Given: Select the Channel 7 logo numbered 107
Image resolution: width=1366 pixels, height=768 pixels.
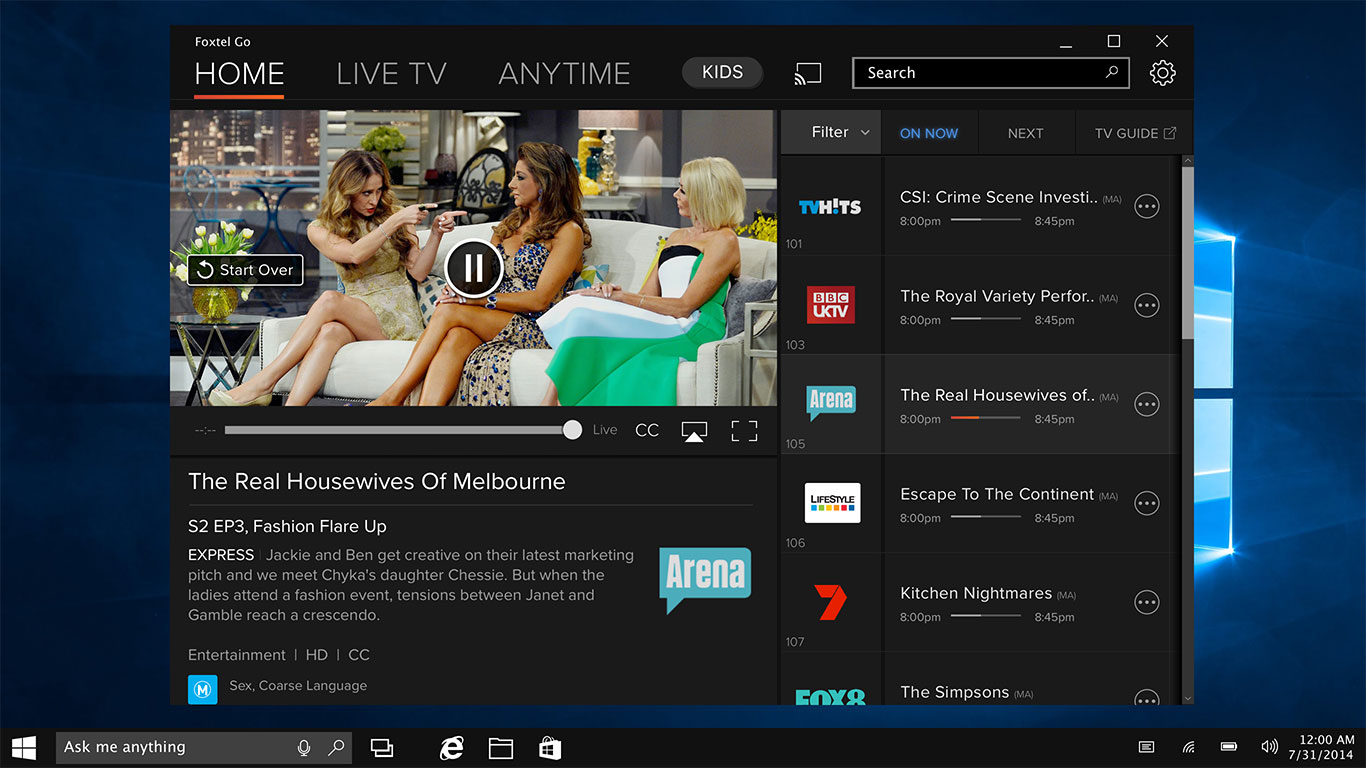Looking at the screenshot, I should (x=830, y=601).
